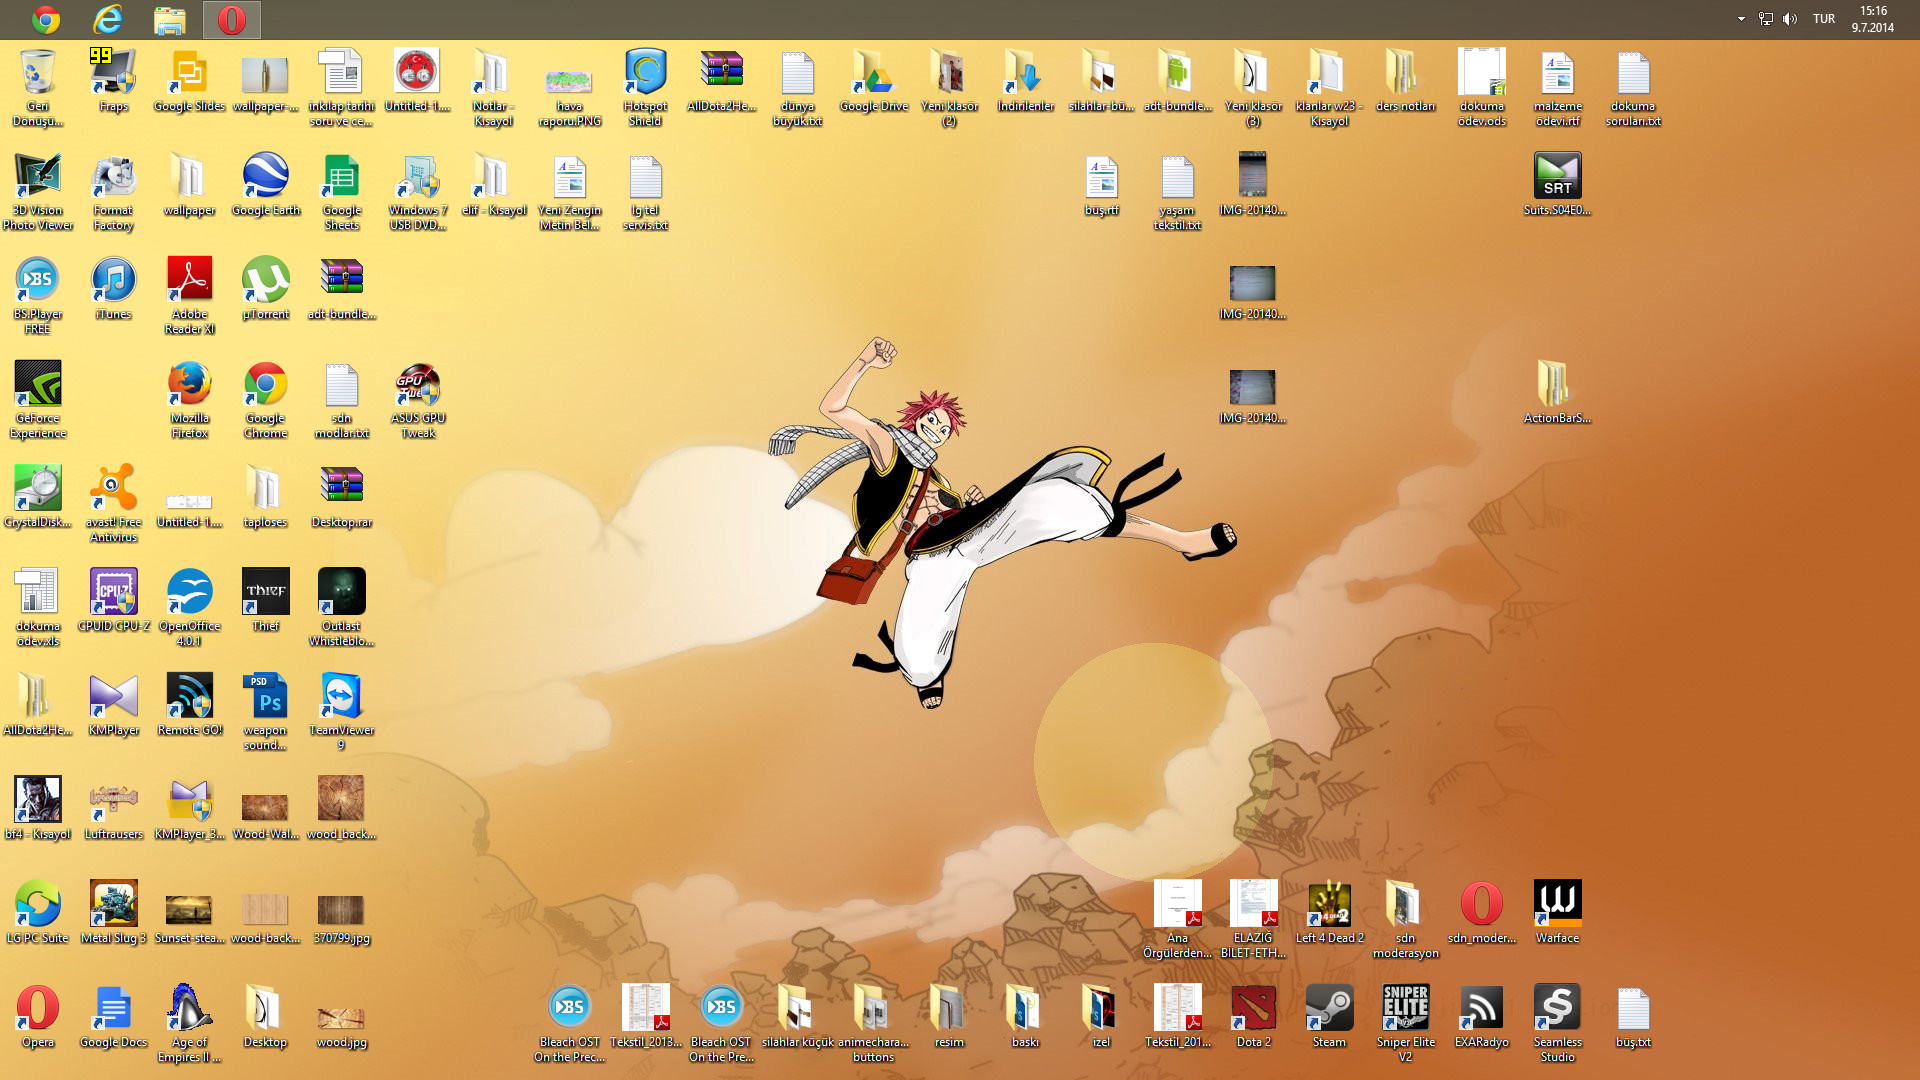Viewport: 1920px width, 1080px height.
Task: Launch Google Drive desktop shortcut
Action: pyautogui.click(x=874, y=81)
